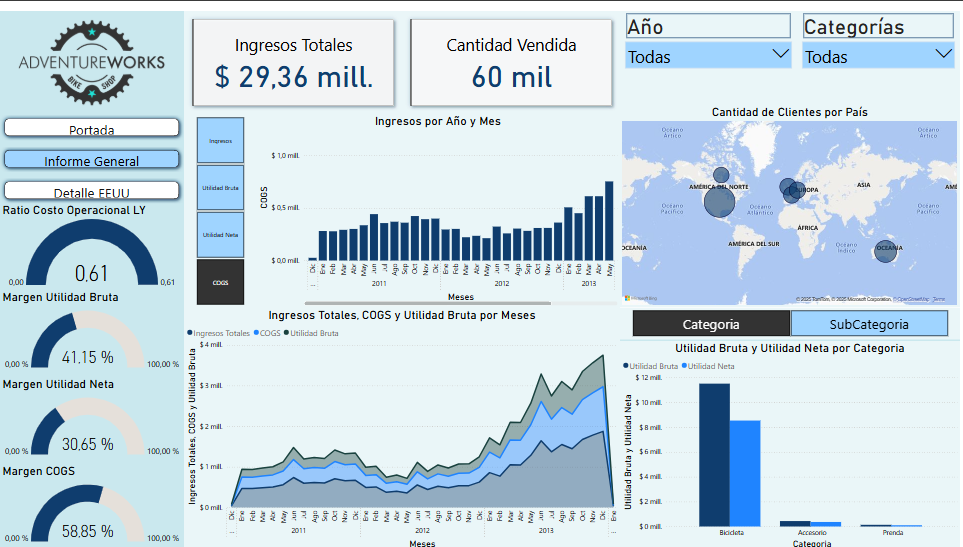
Task: Toggle the Utilidad Neta measure tile
Action: [x=221, y=235]
